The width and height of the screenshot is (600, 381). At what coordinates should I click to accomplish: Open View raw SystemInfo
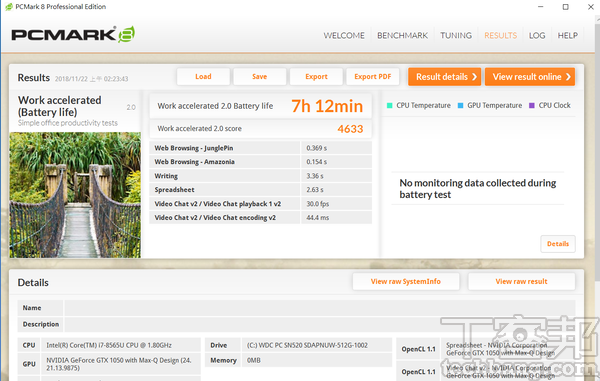click(406, 282)
